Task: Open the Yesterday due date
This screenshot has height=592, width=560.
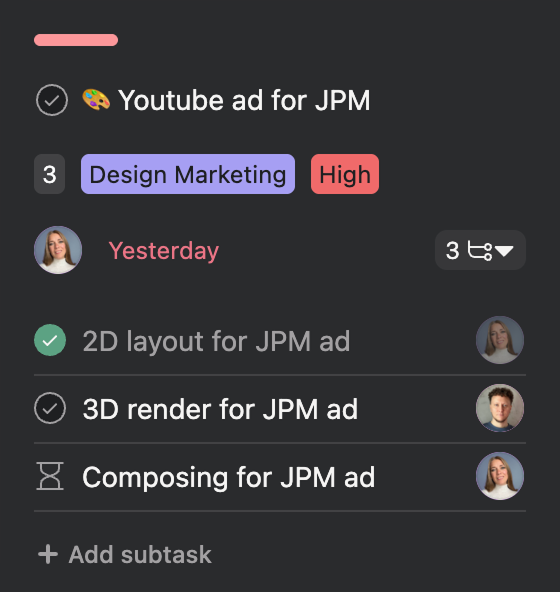Action: tap(164, 250)
